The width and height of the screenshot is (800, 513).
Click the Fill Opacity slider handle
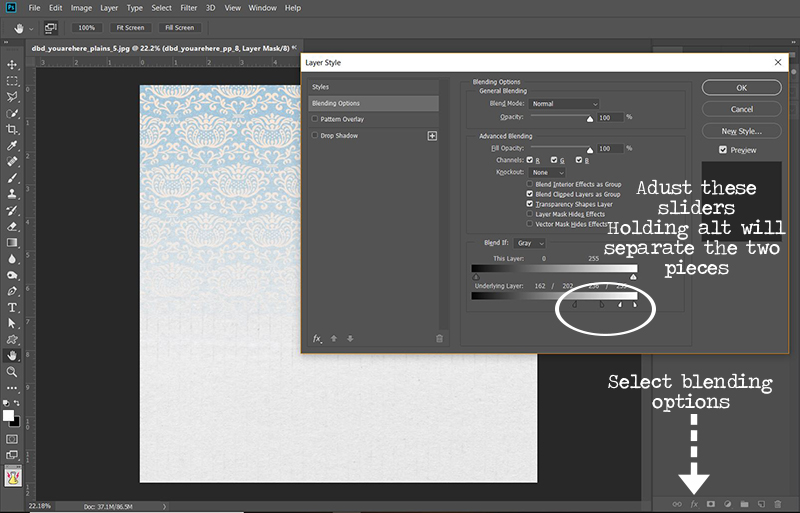tap(590, 149)
